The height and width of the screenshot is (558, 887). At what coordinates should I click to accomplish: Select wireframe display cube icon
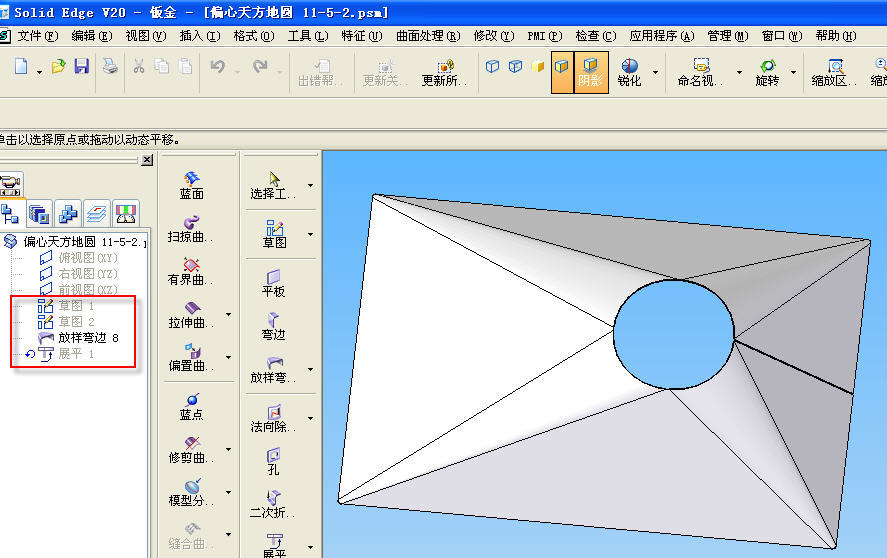(492, 66)
